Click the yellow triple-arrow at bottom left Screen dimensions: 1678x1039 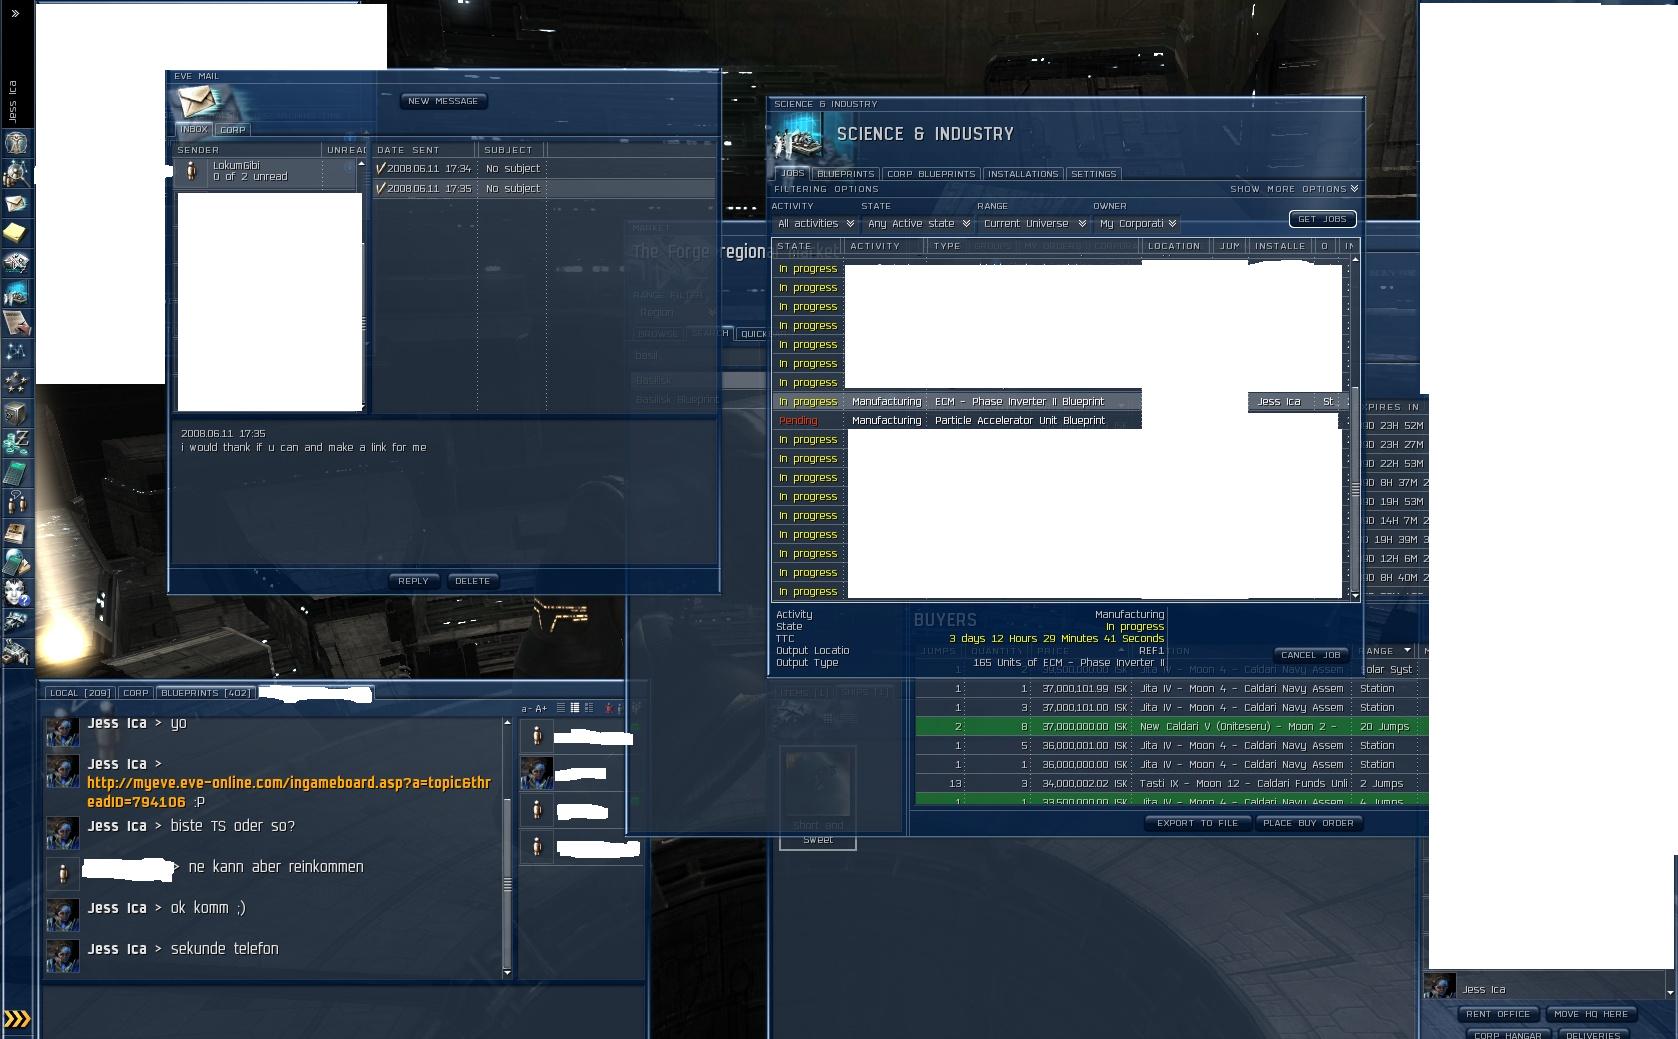point(18,1019)
